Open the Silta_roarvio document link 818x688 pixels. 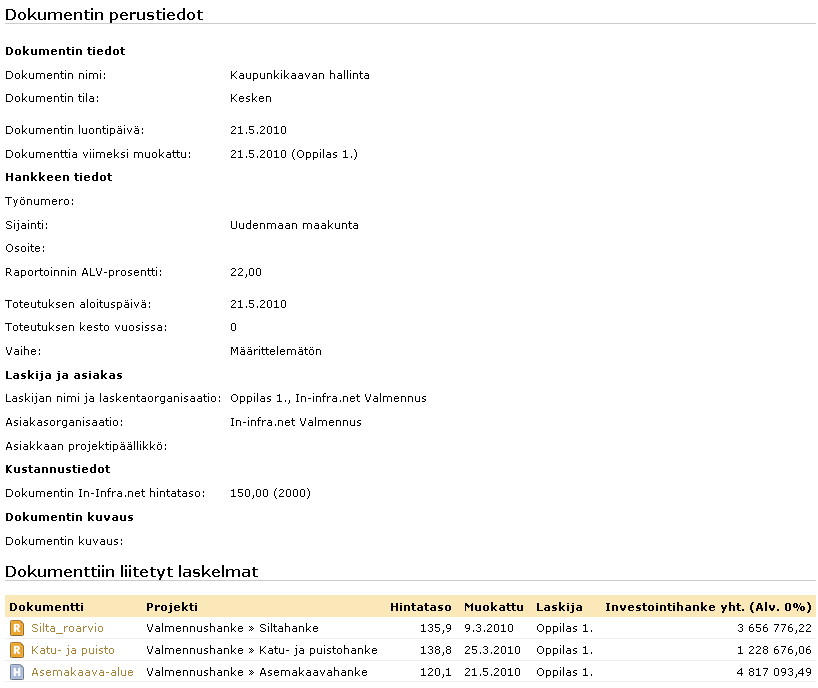click(67, 628)
